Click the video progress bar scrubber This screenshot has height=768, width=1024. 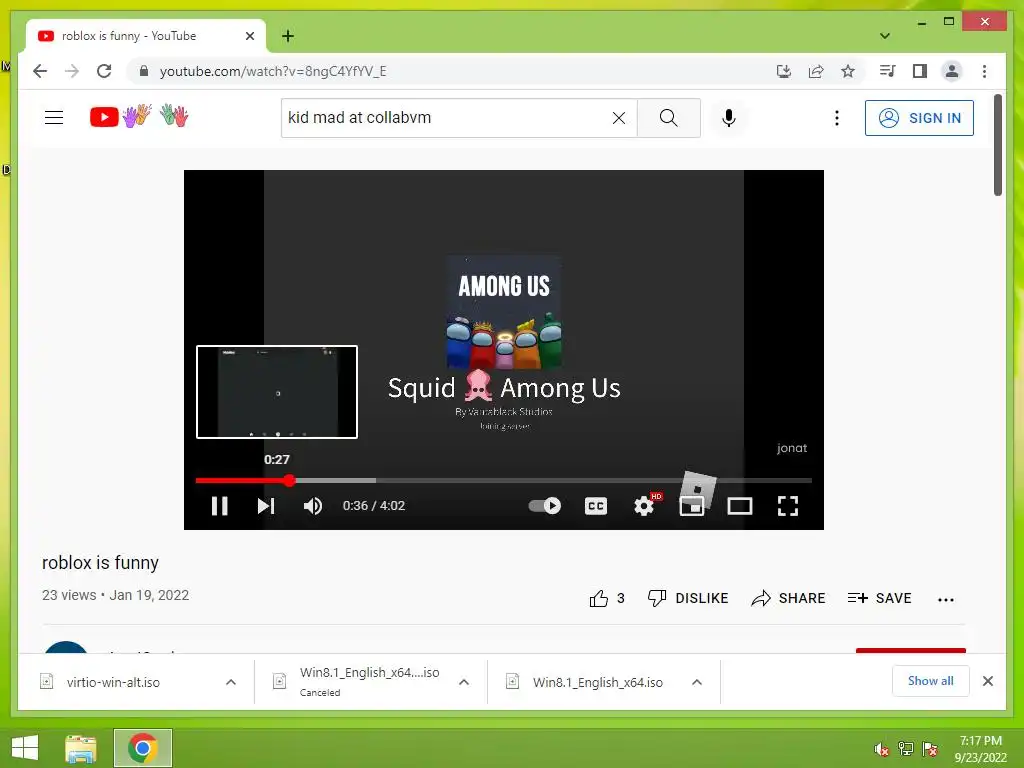(x=289, y=481)
